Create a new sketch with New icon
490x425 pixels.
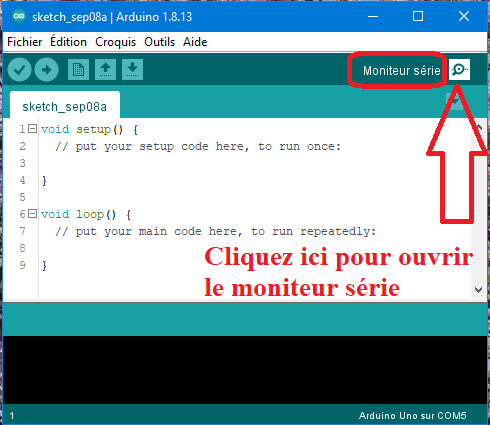(x=78, y=70)
